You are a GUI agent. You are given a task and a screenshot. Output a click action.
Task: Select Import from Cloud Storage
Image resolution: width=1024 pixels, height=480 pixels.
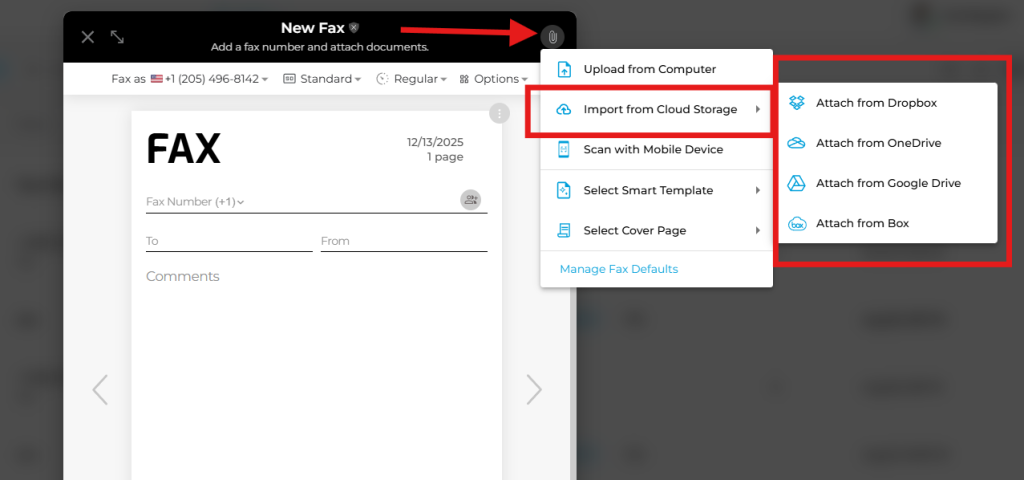[x=656, y=110]
